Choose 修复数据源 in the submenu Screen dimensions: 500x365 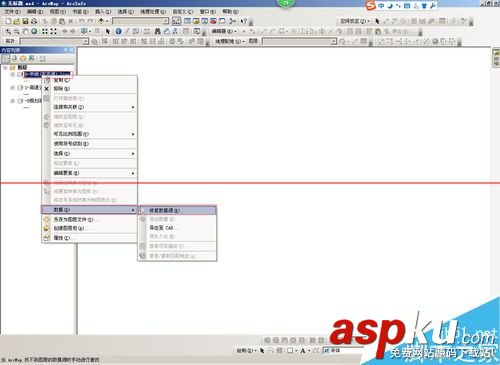point(177,211)
